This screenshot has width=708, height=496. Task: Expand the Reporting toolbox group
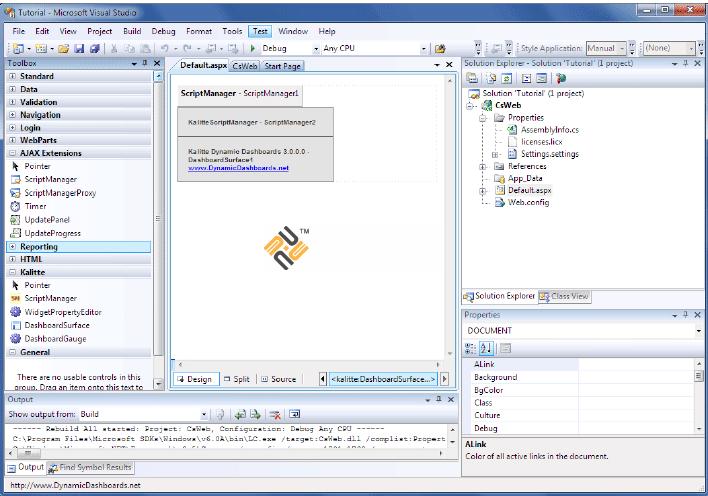pyautogui.click(x=13, y=247)
